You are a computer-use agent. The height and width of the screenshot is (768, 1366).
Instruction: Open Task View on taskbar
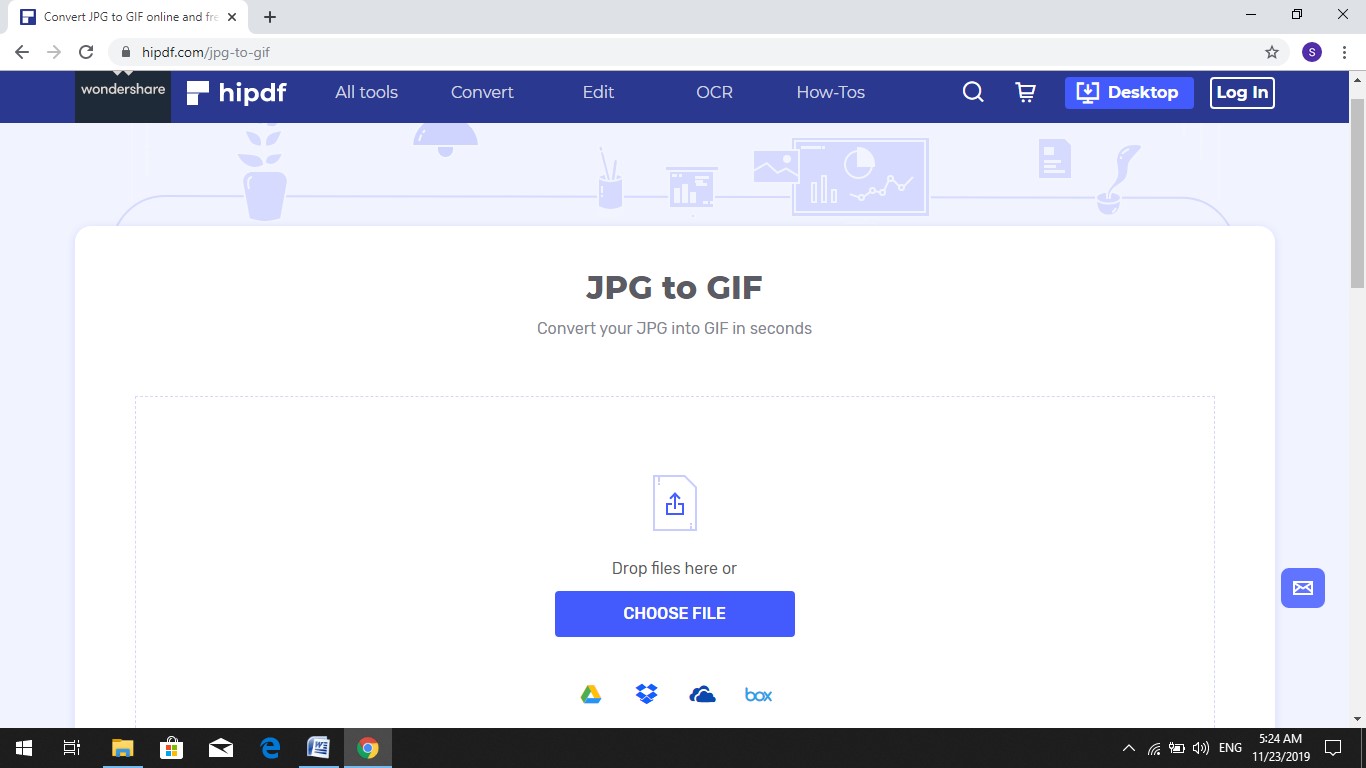(x=72, y=748)
